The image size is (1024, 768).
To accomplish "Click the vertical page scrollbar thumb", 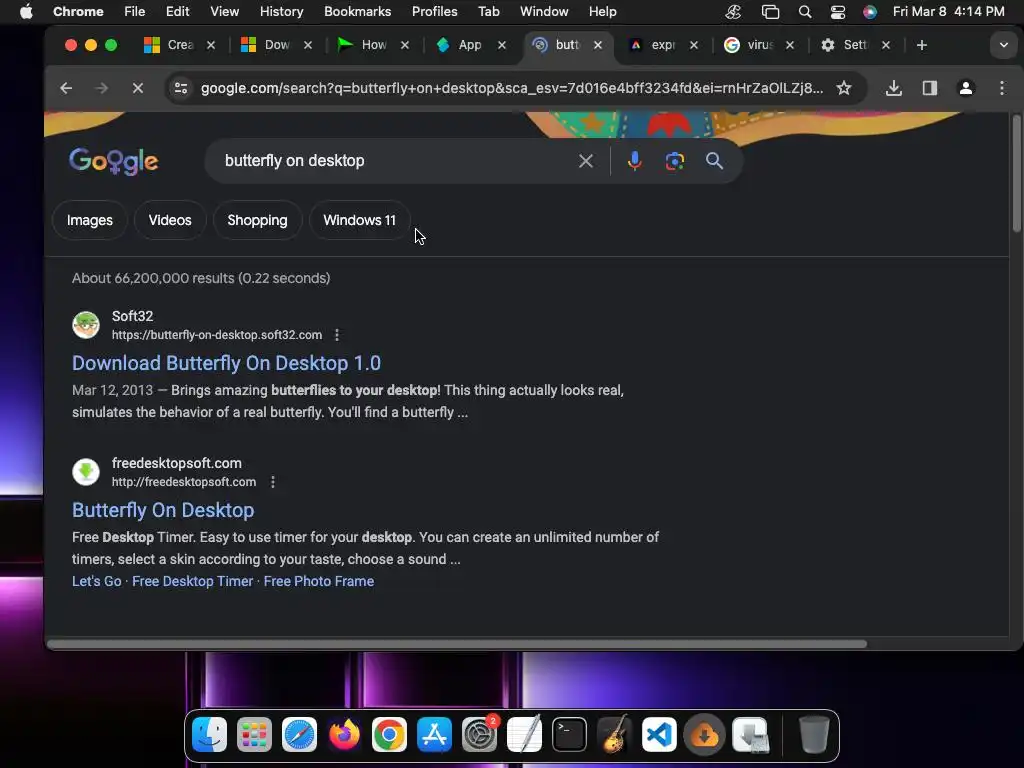I will pyautogui.click(x=1016, y=173).
